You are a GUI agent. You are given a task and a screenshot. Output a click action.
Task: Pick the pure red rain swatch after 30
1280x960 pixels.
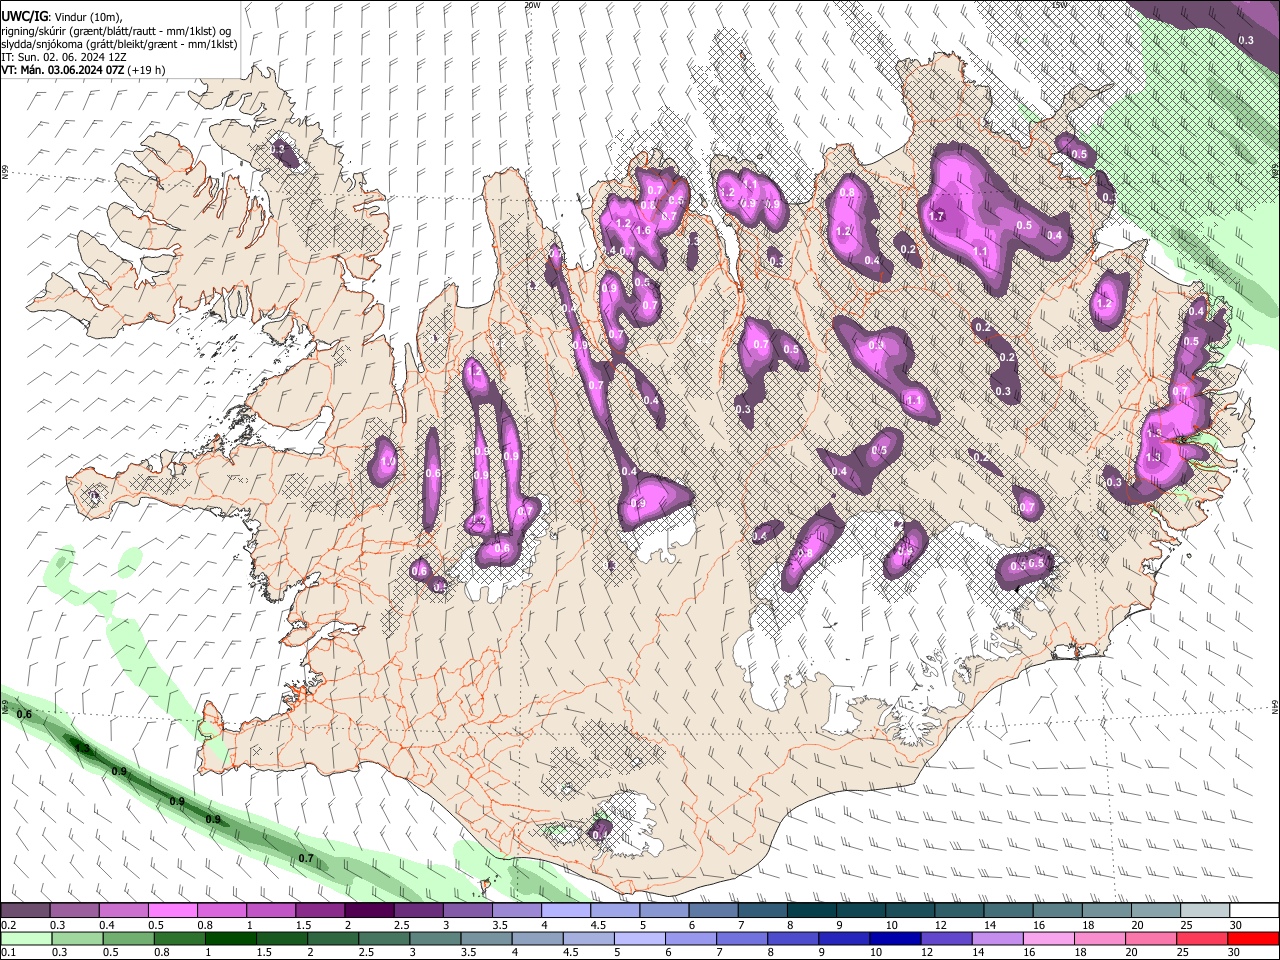(1251, 938)
